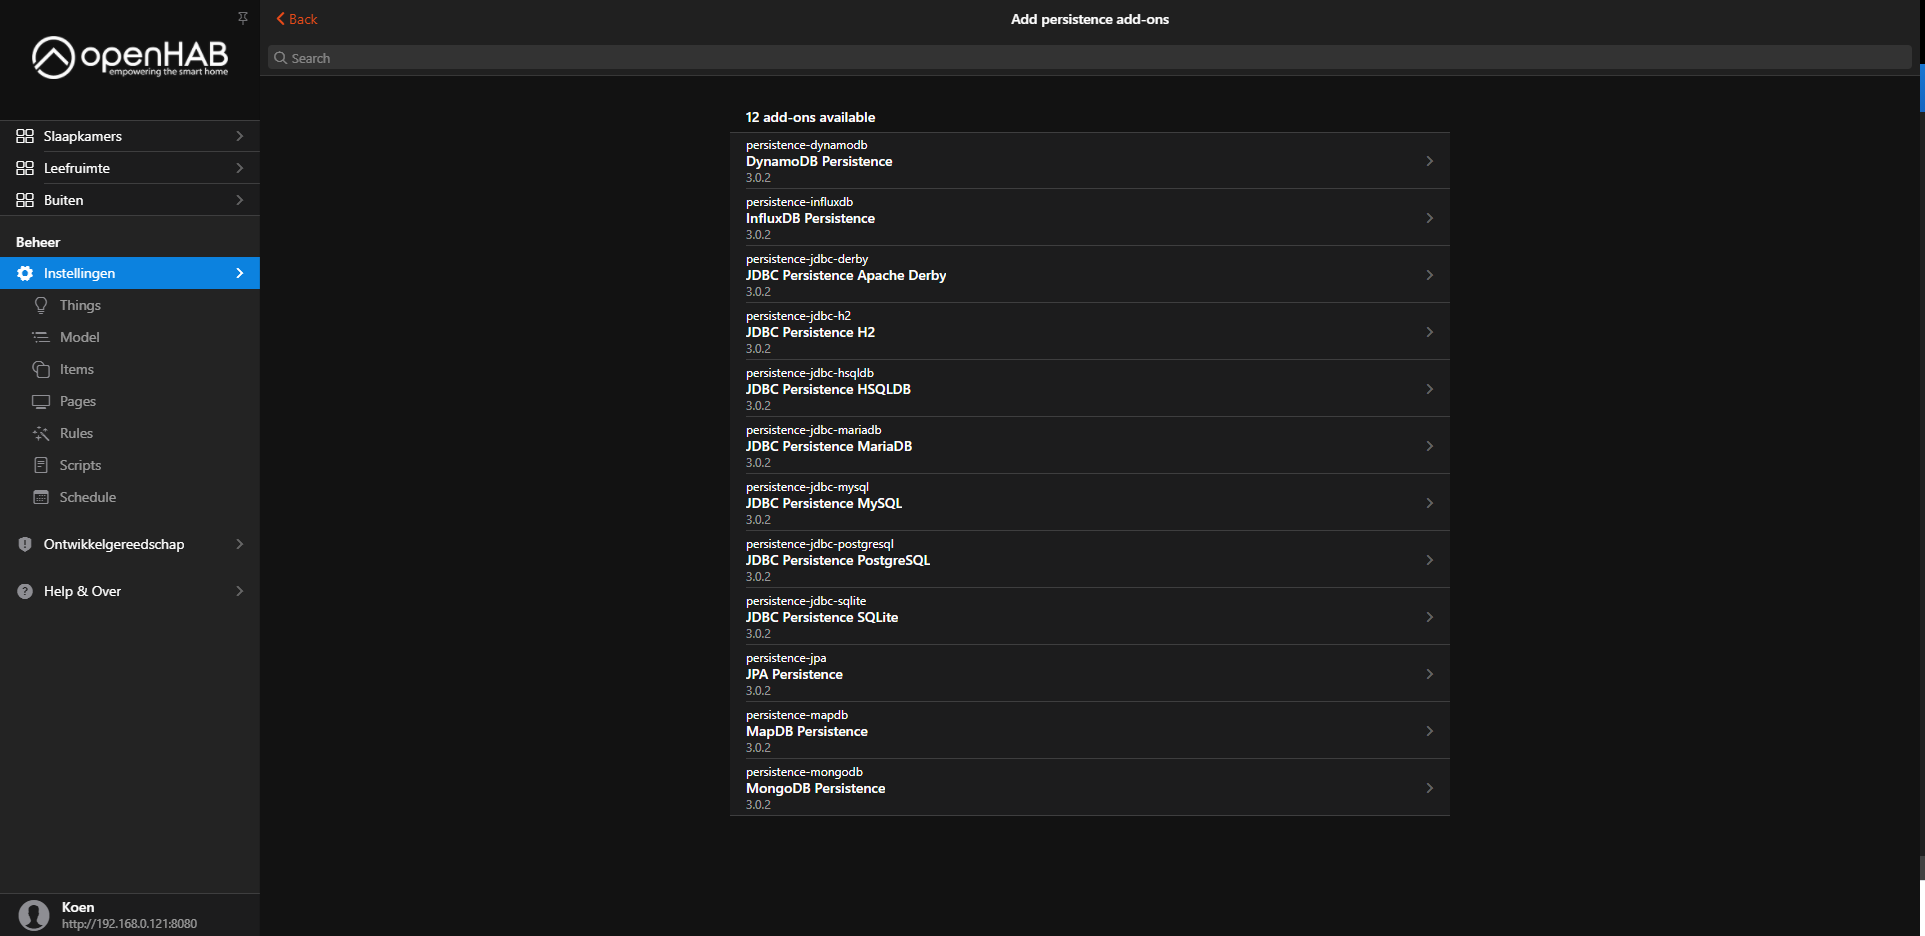Expand the Ontwikkelgereedschap chevron

(x=240, y=544)
